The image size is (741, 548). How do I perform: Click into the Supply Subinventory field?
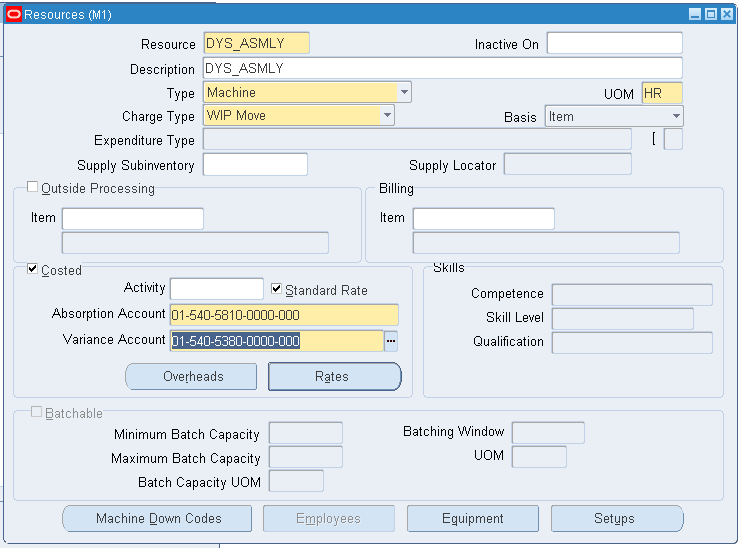[x=255, y=164]
